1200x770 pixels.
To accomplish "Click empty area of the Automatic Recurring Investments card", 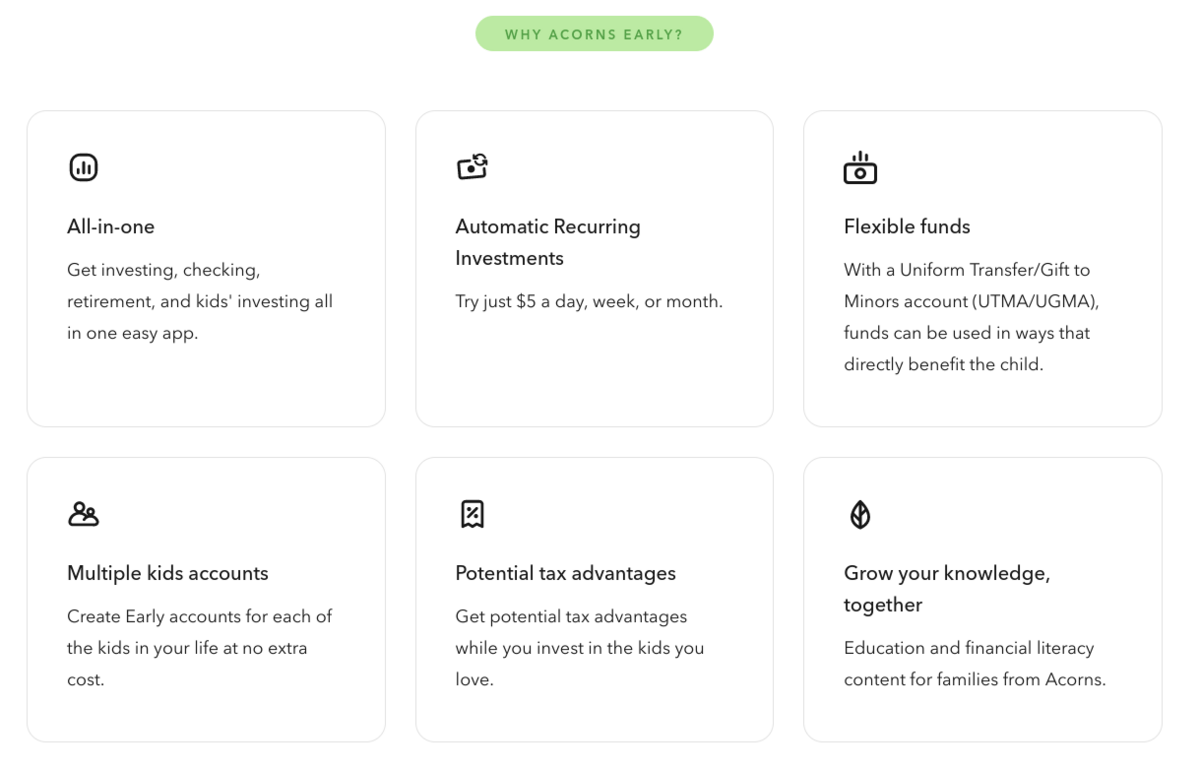I will pos(594,370).
